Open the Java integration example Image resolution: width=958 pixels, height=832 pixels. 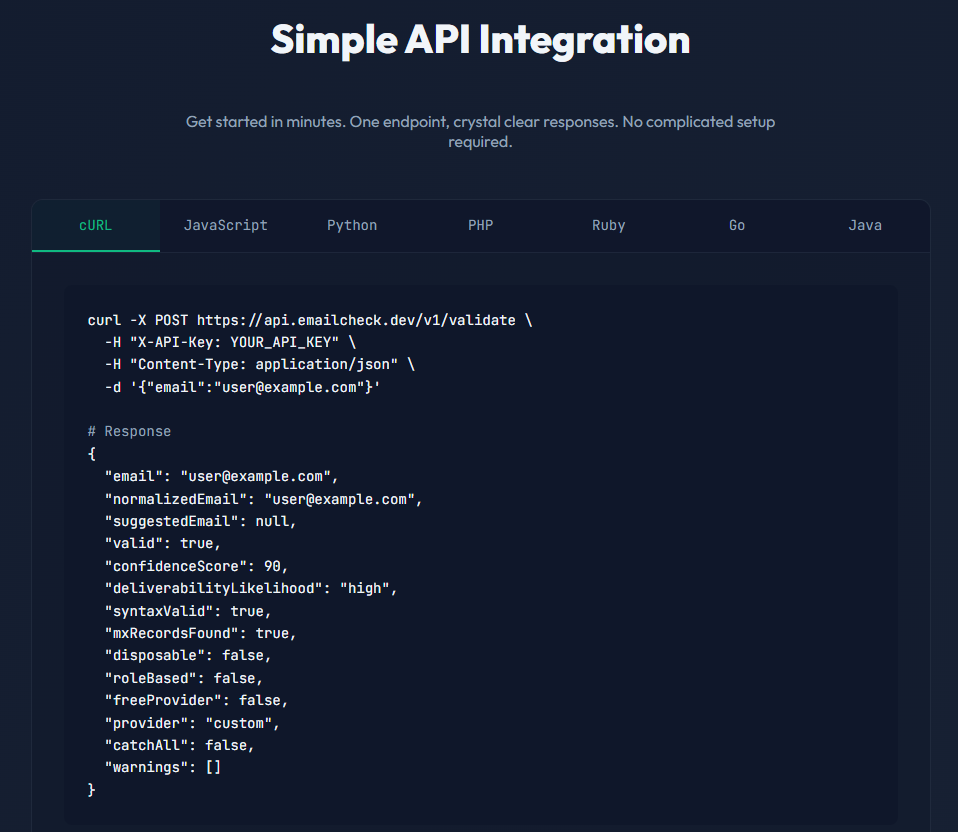[x=864, y=225]
